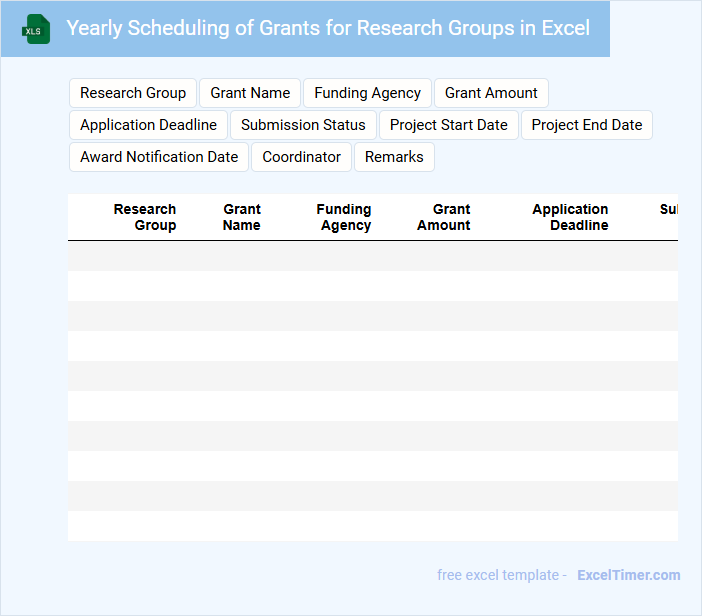Click the Funding Agency tag
Image resolution: width=702 pixels, height=616 pixels.
(x=367, y=93)
